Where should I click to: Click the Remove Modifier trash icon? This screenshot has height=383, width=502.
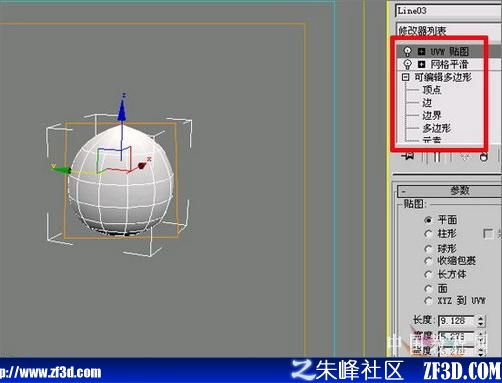[484, 156]
